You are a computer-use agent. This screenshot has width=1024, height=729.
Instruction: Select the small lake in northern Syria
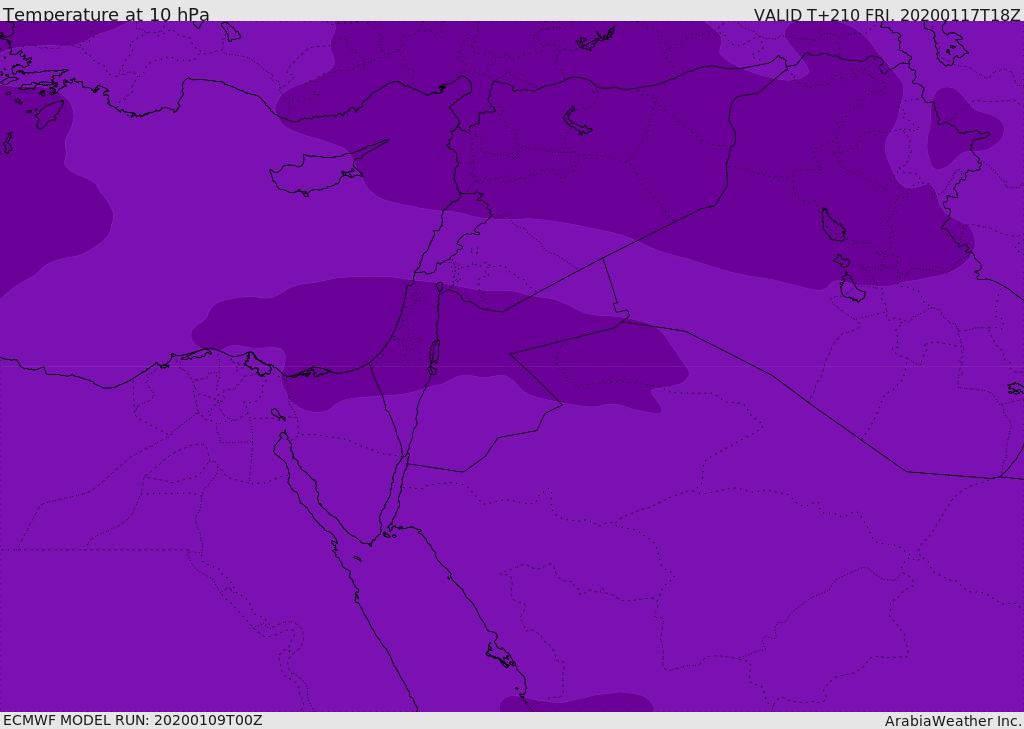(x=578, y=121)
